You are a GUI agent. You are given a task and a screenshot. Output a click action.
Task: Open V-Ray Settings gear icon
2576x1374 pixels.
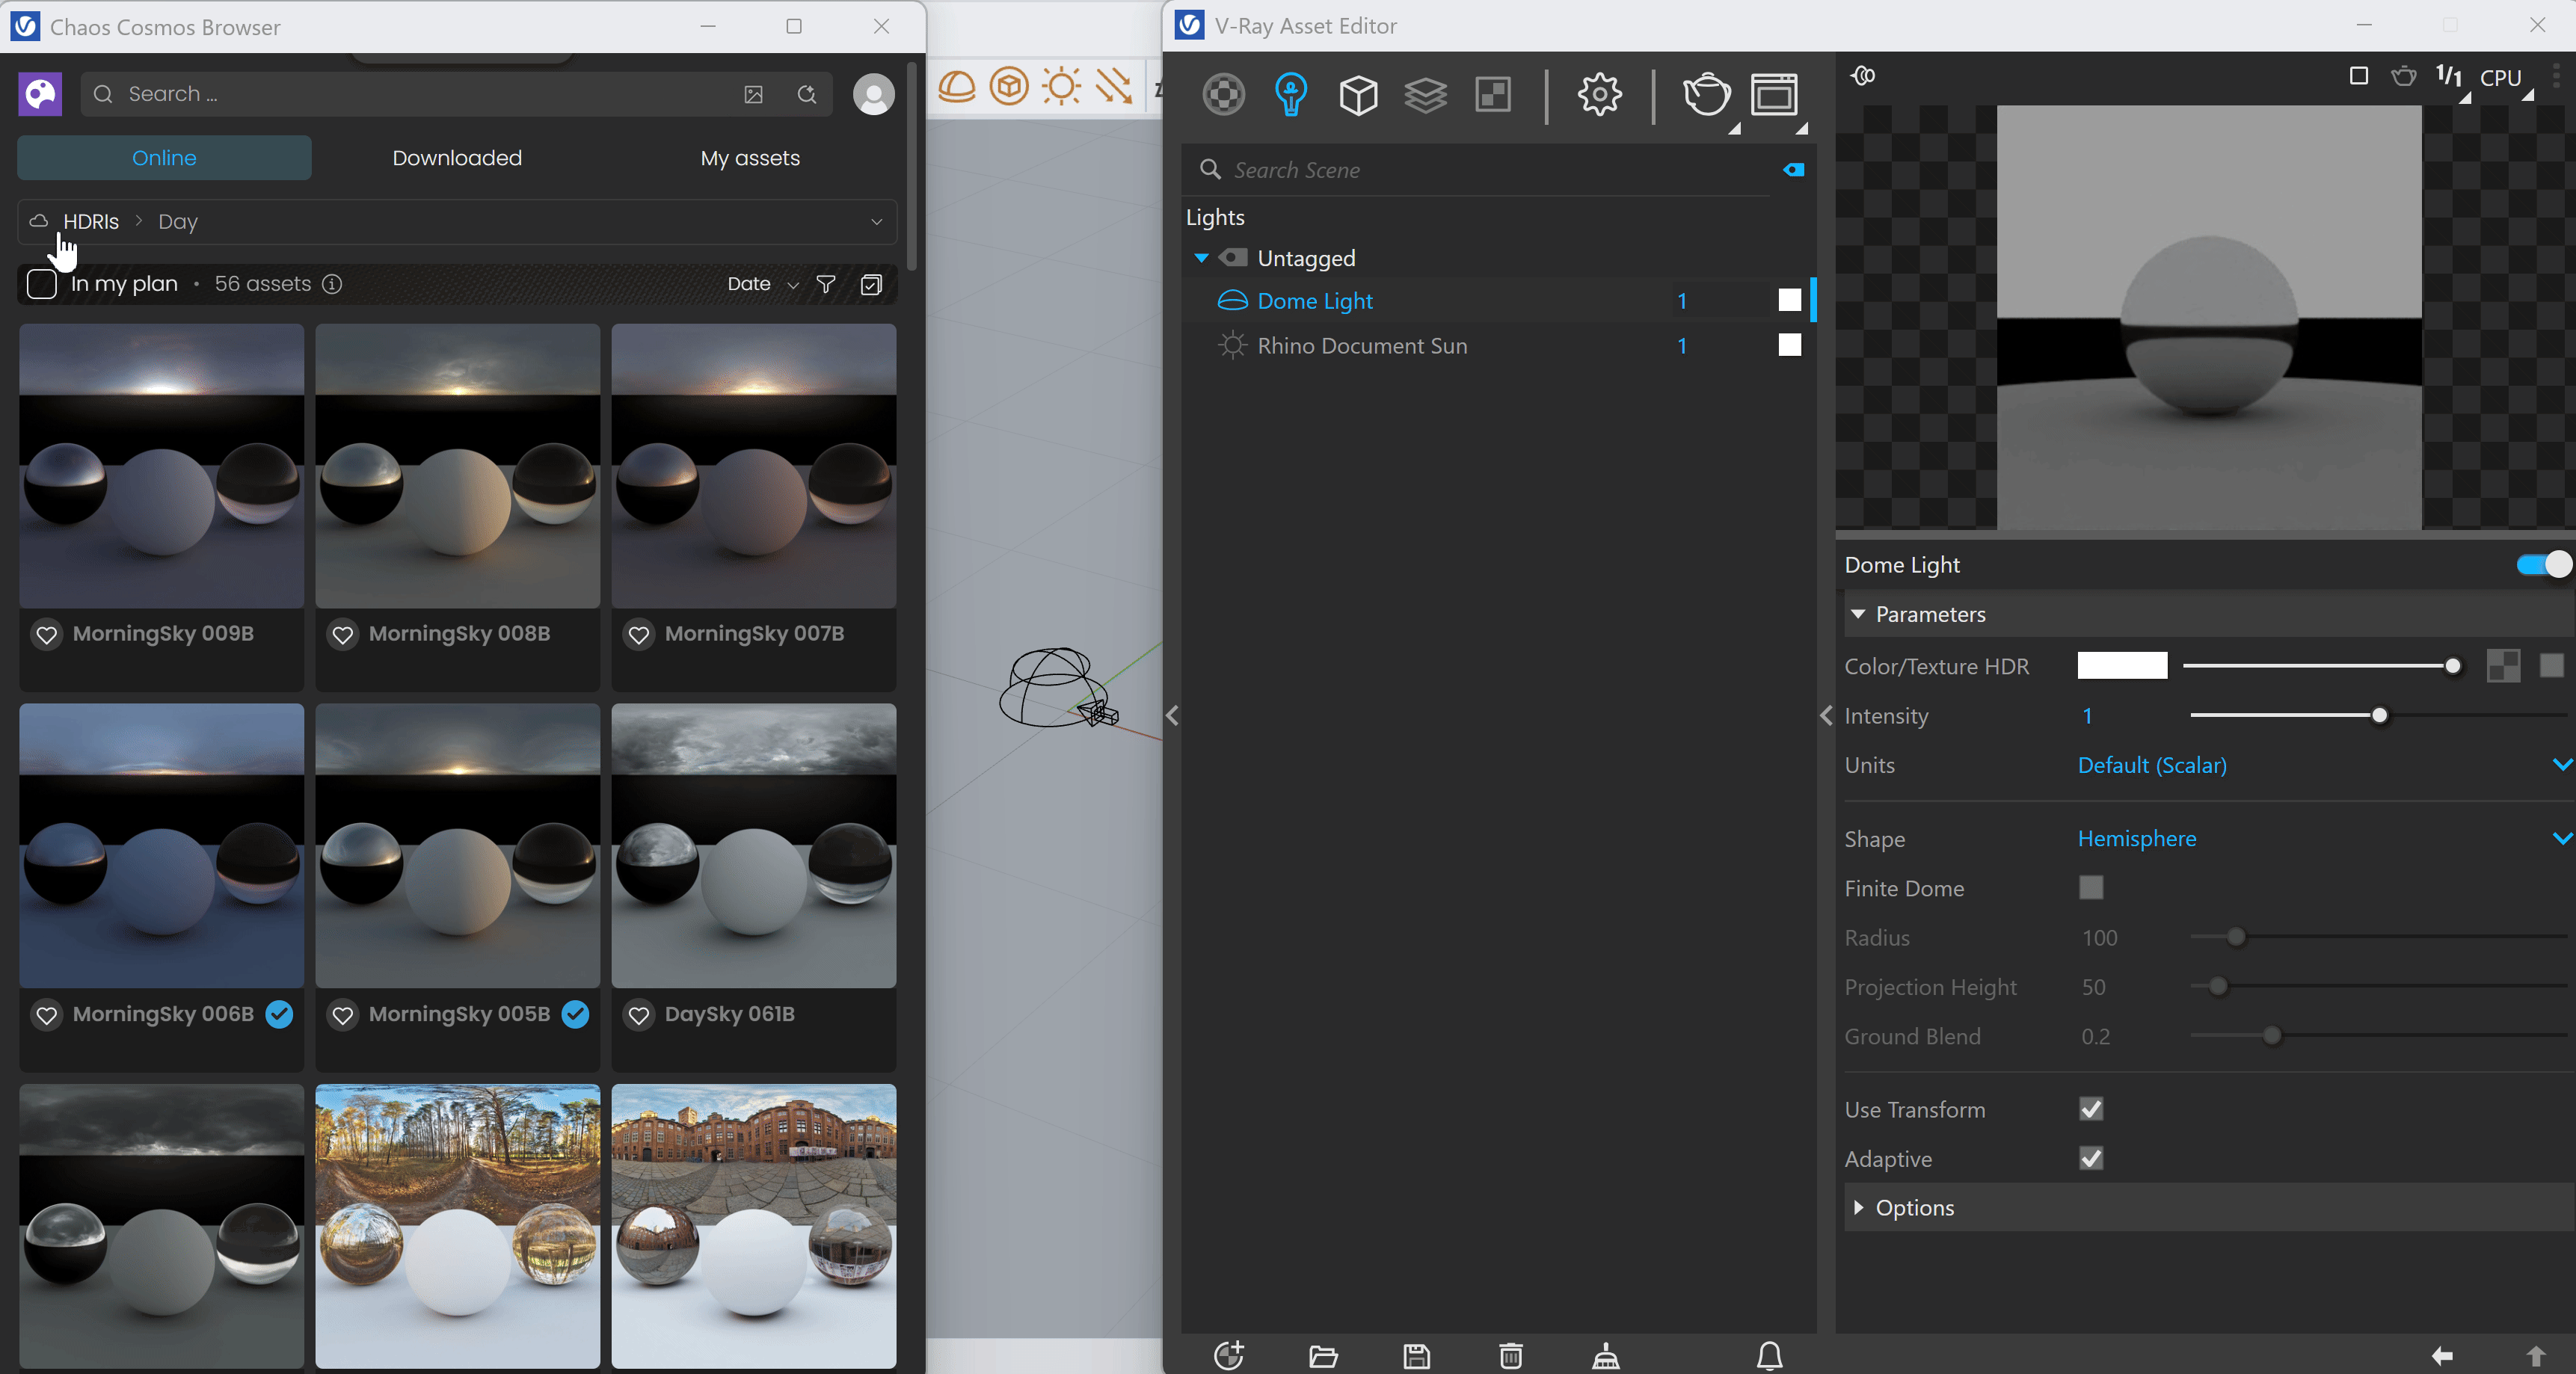coord(1599,95)
